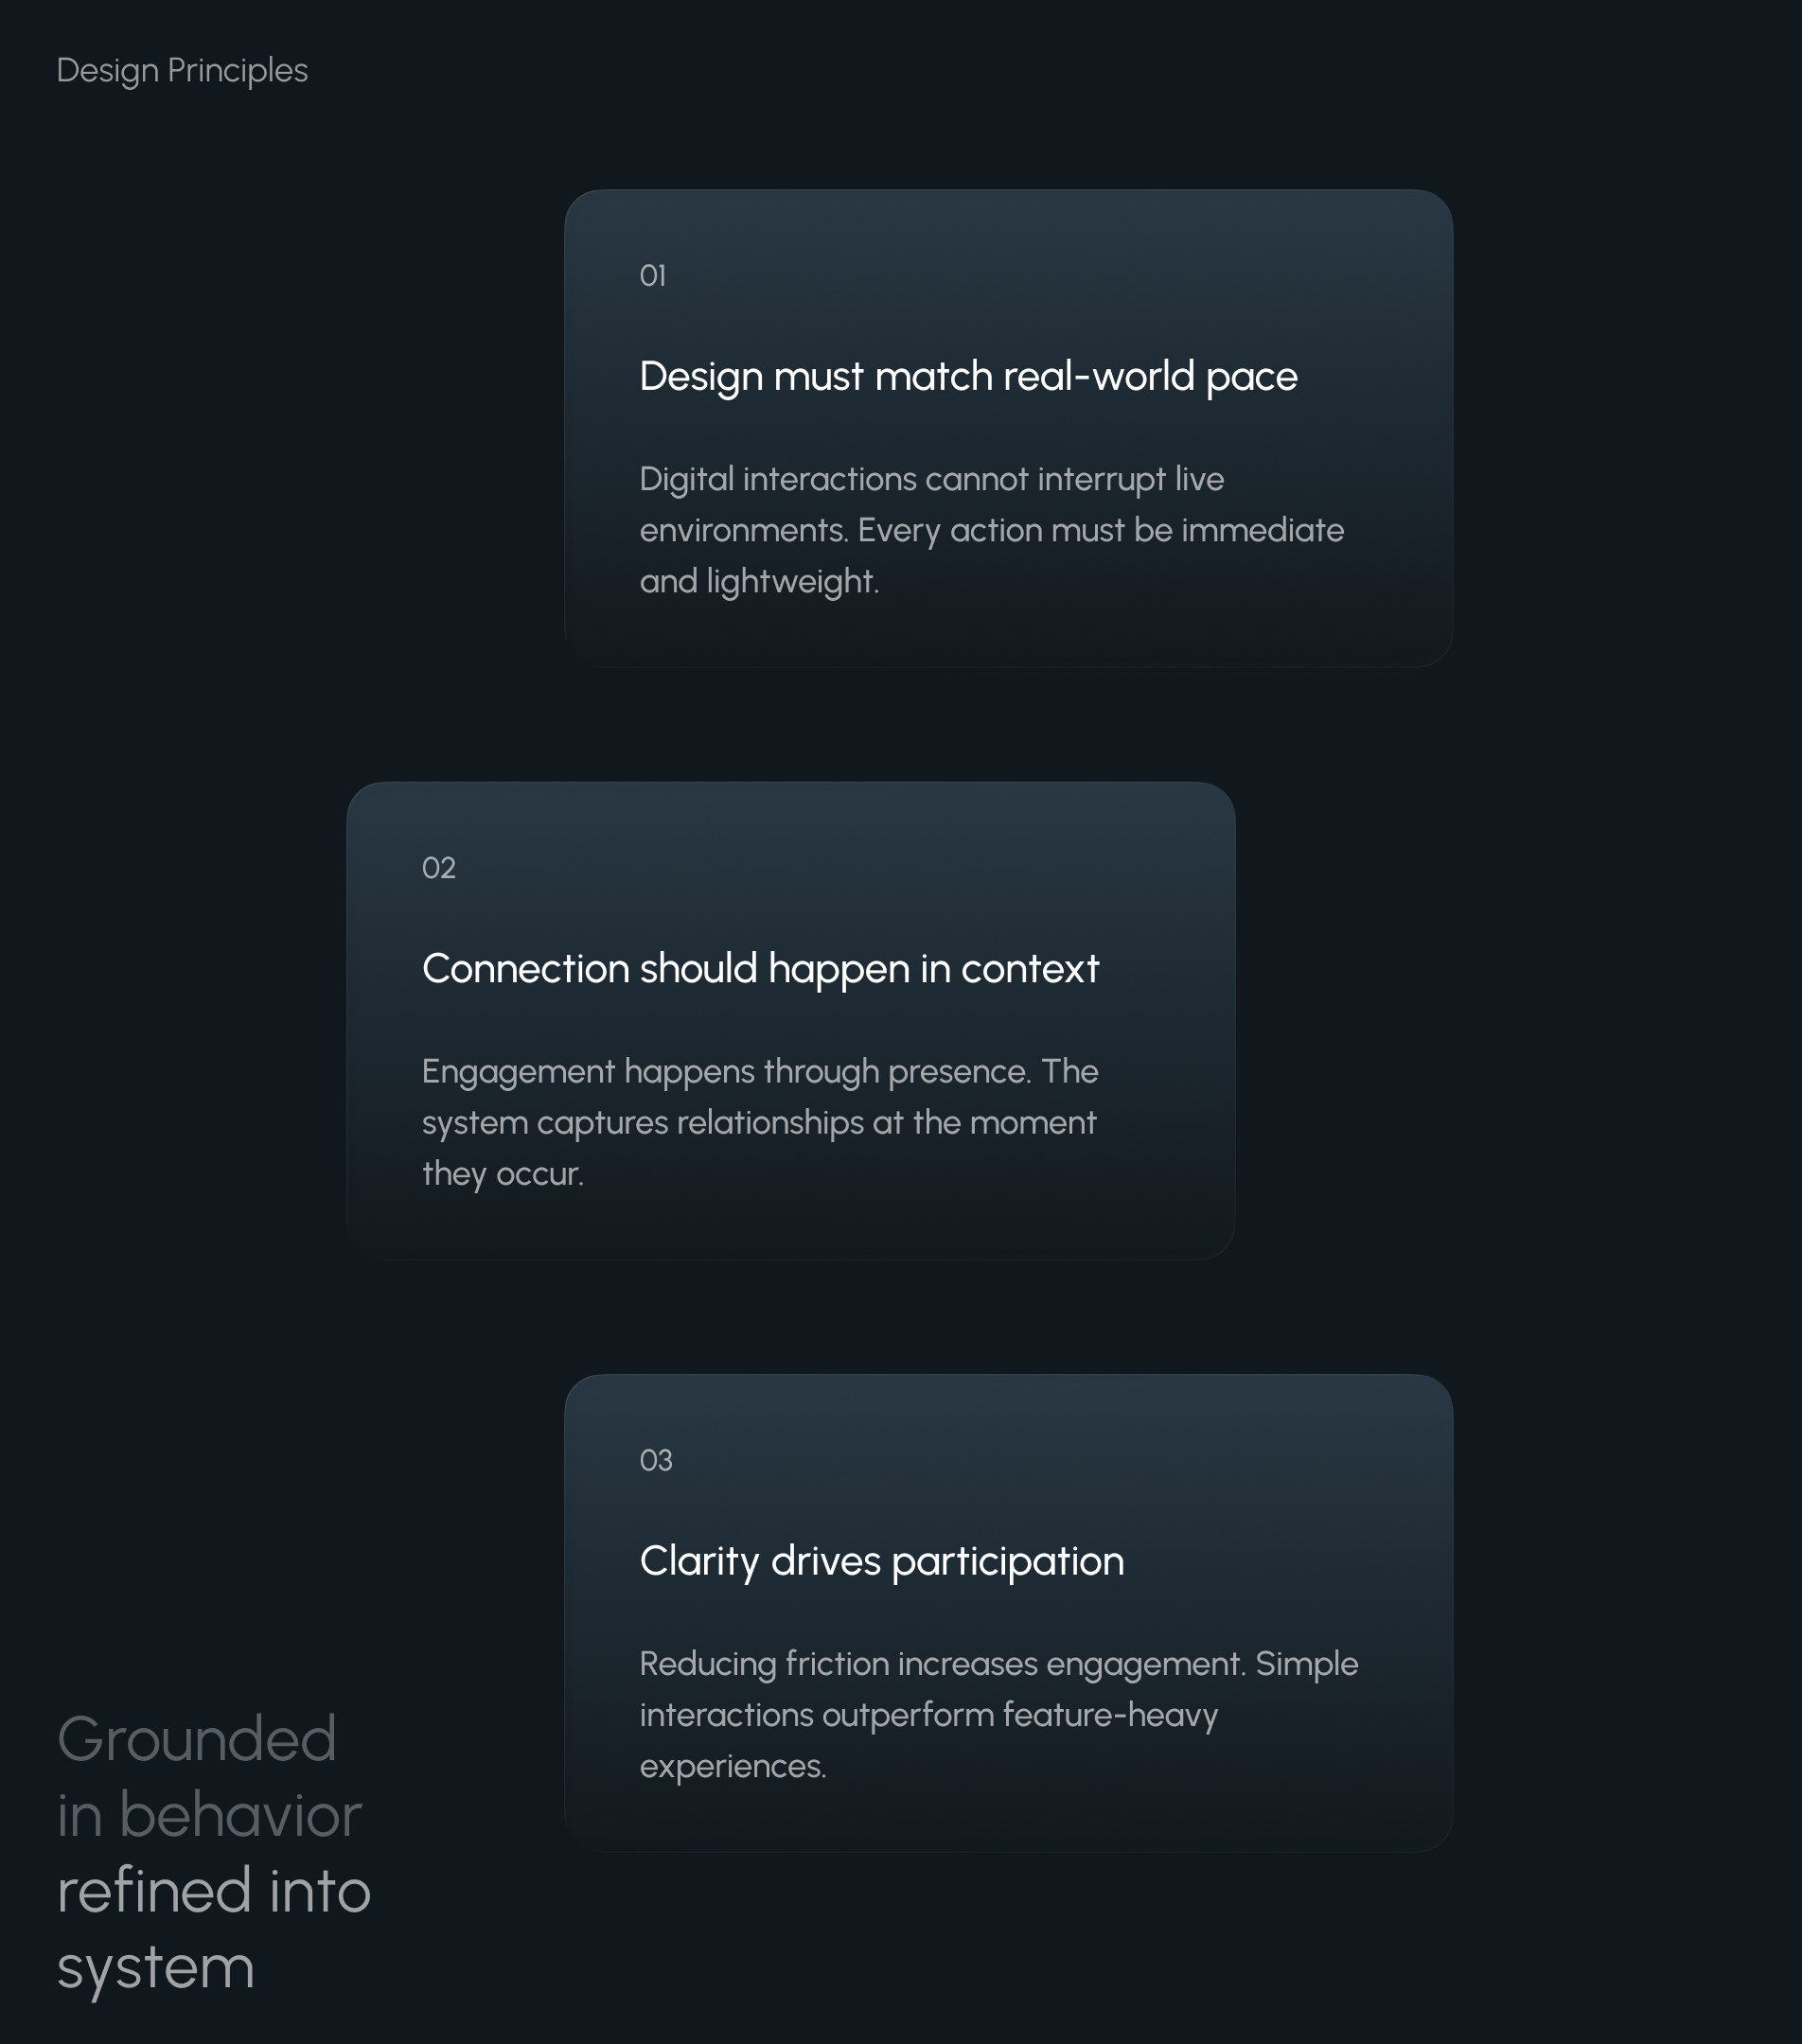This screenshot has height=2044, width=1802.
Task: Click the line "Digital interactions cannot interrupt live"
Action: coord(931,479)
